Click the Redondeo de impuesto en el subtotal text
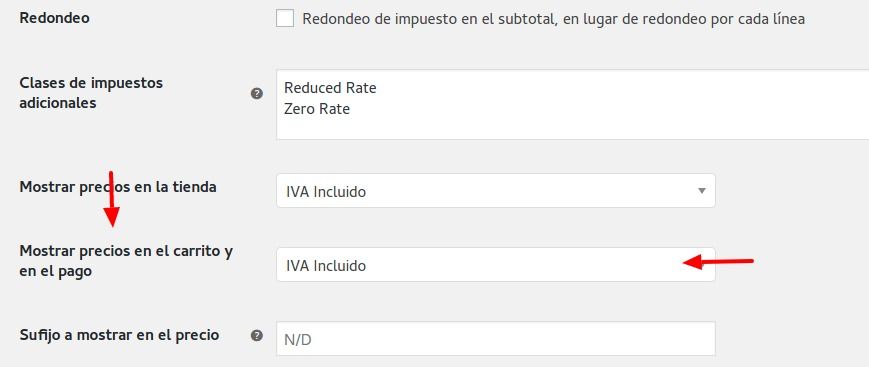The image size is (869, 367). tap(553, 19)
